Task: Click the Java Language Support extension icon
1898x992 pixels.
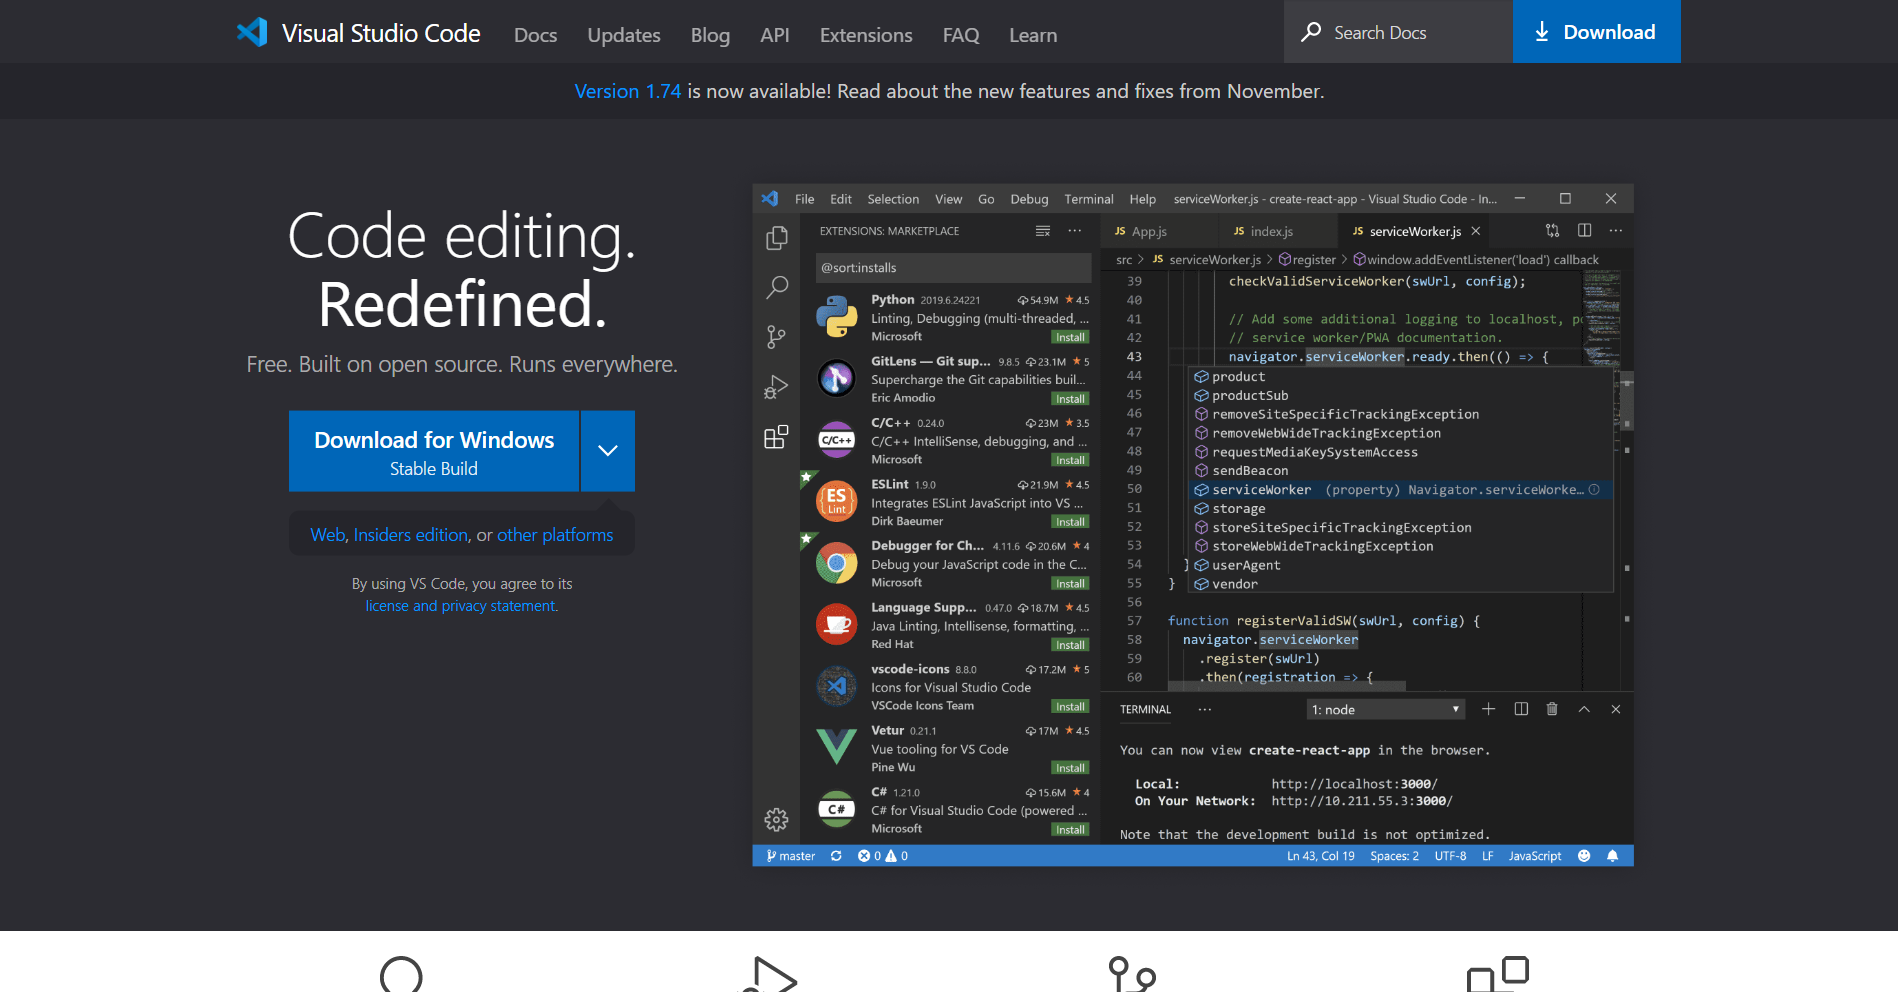Action: [836, 624]
